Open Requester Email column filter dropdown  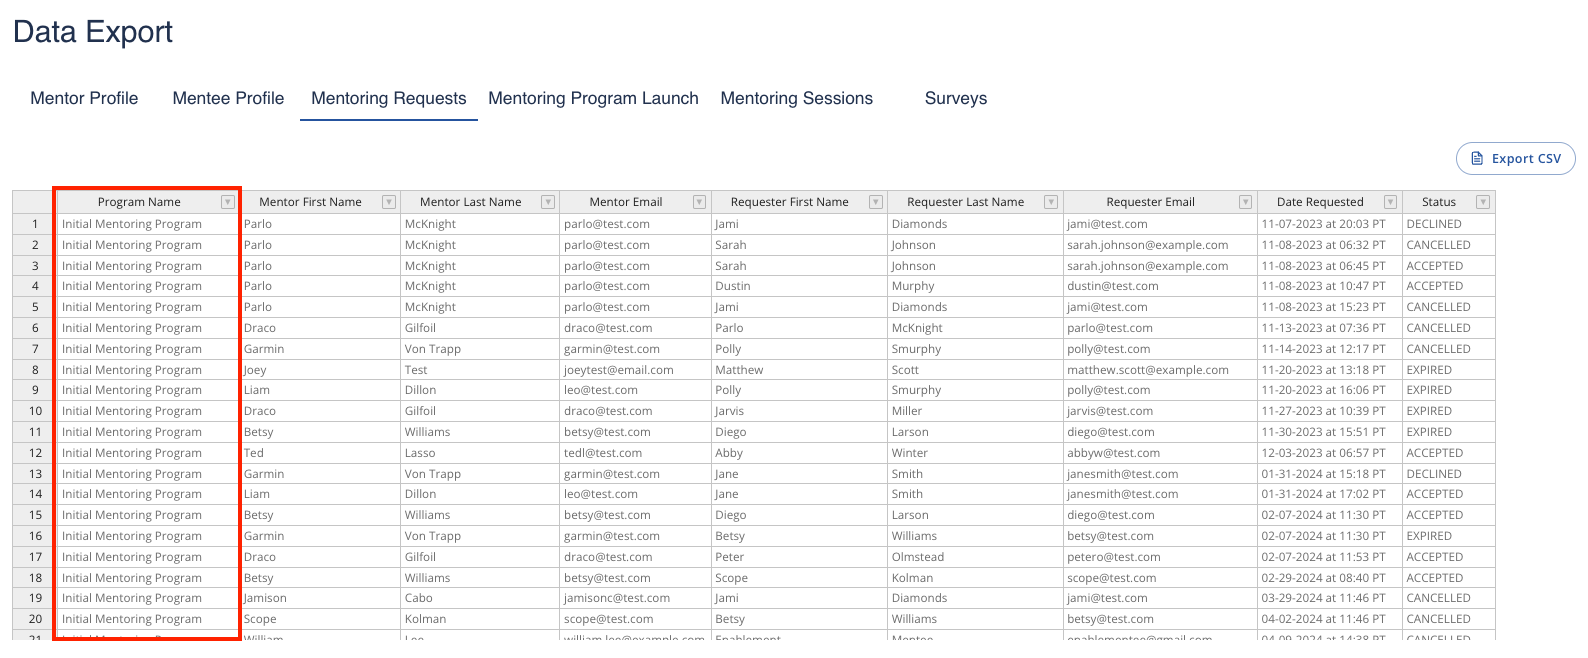point(1245,202)
